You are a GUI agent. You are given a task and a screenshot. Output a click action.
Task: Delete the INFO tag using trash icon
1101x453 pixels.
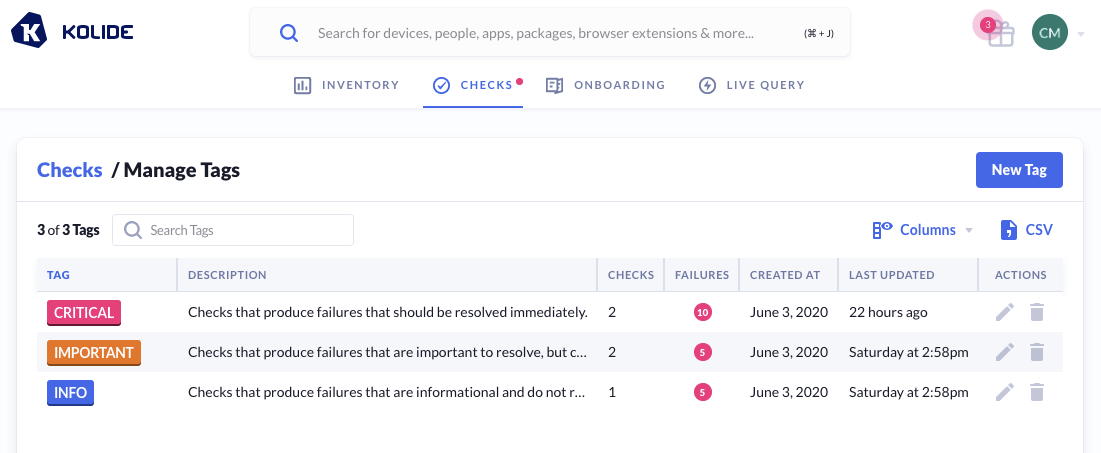(1037, 392)
